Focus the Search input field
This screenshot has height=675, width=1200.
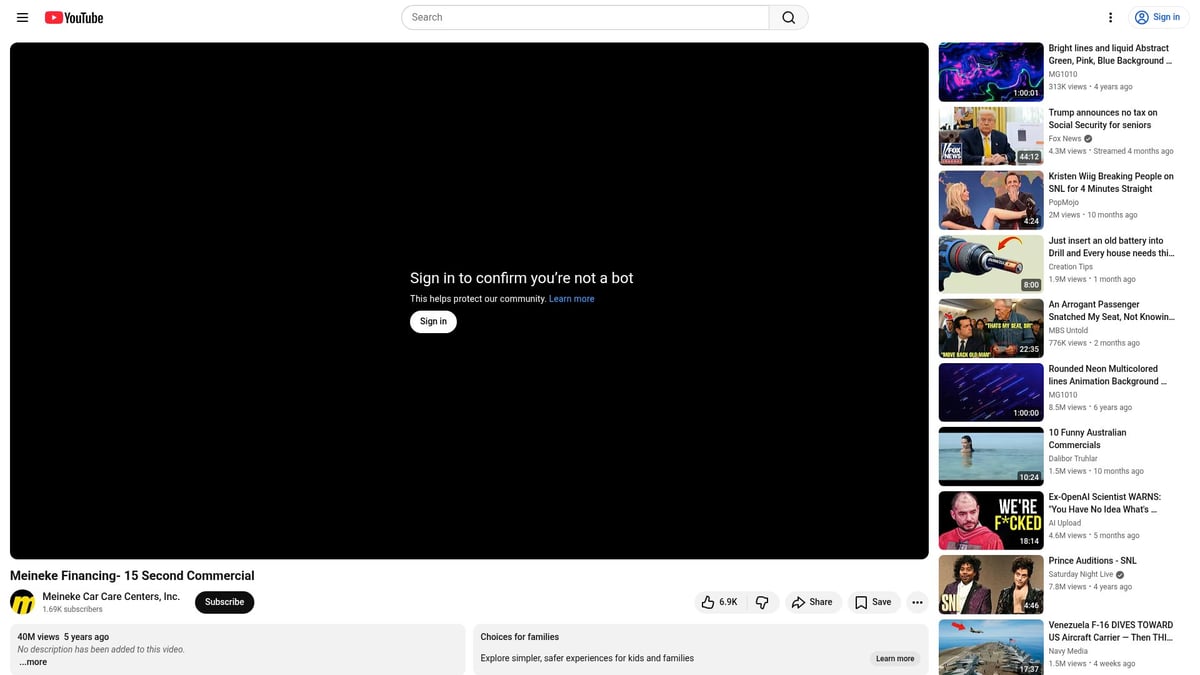(585, 17)
